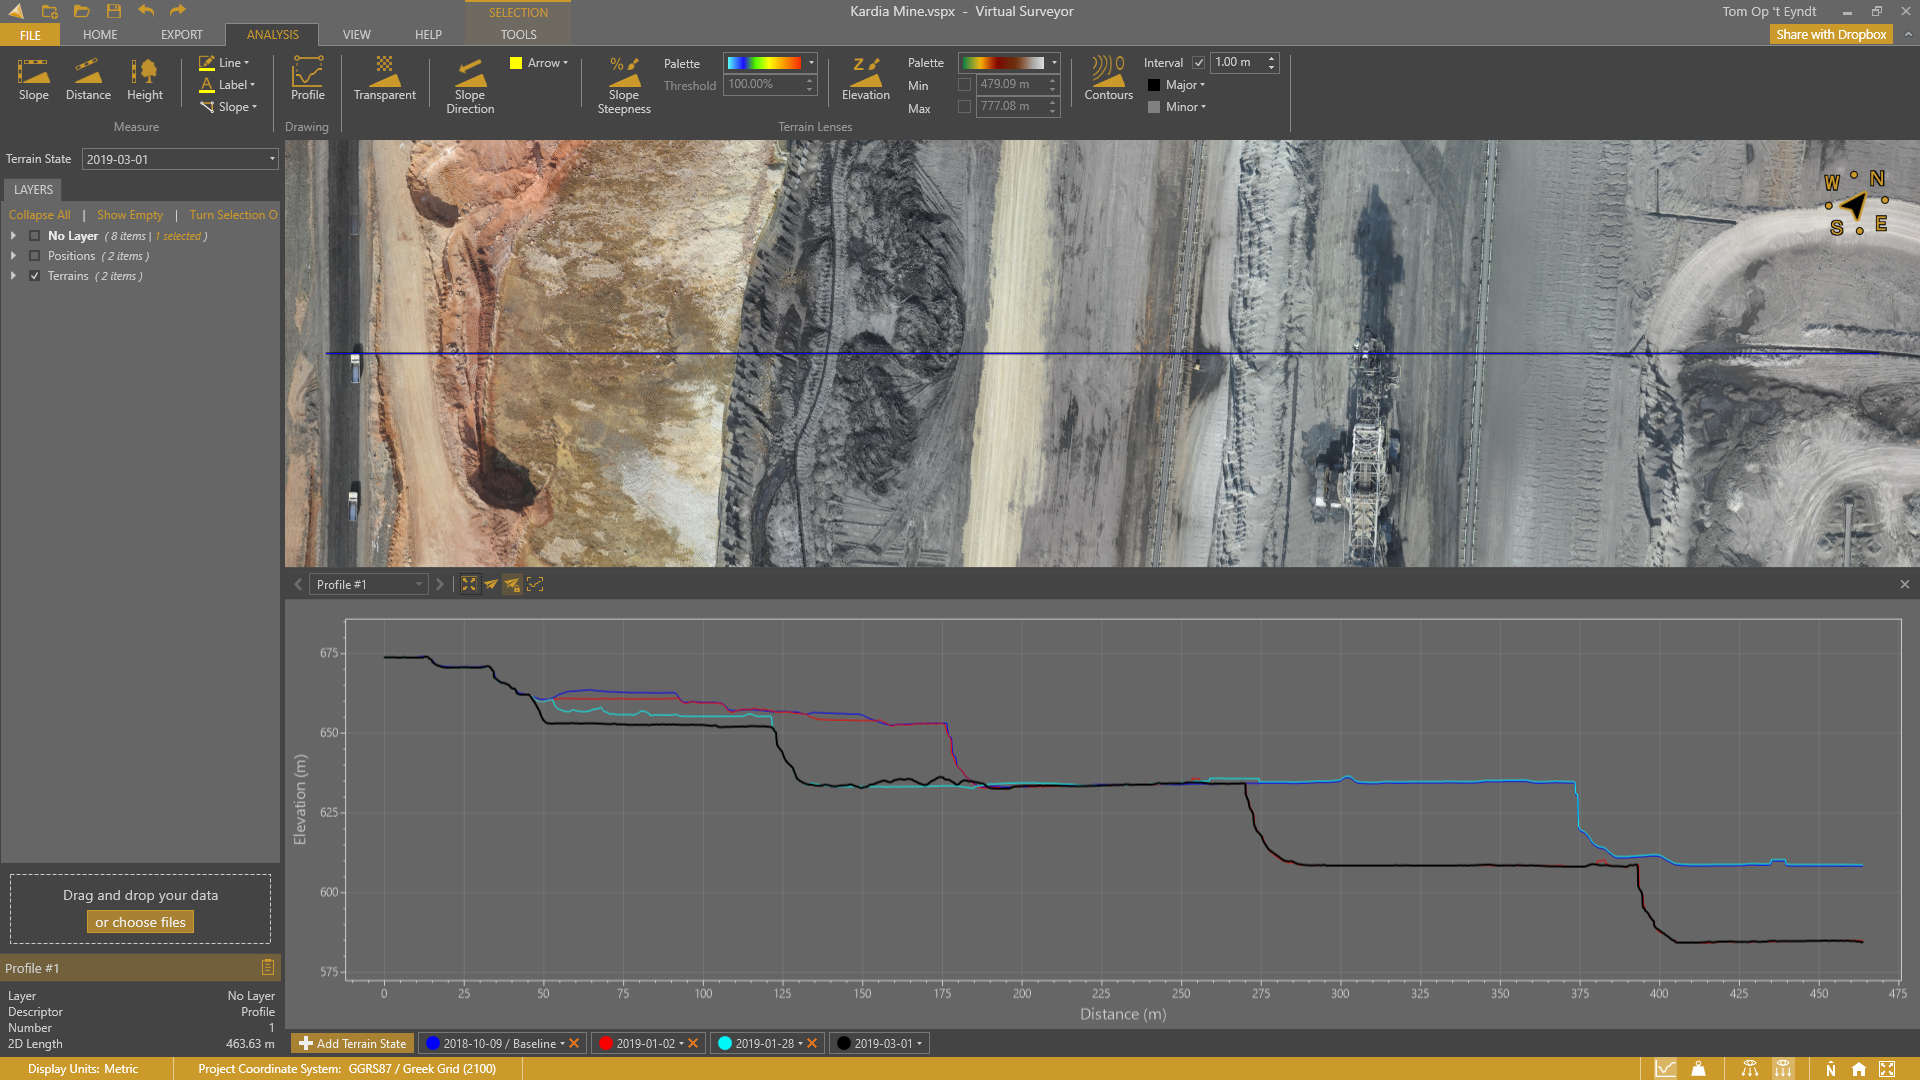The height and width of the screenshot is (1080, 1920).
Task: Click the or choose files button
Action: [x=140, y=922]
